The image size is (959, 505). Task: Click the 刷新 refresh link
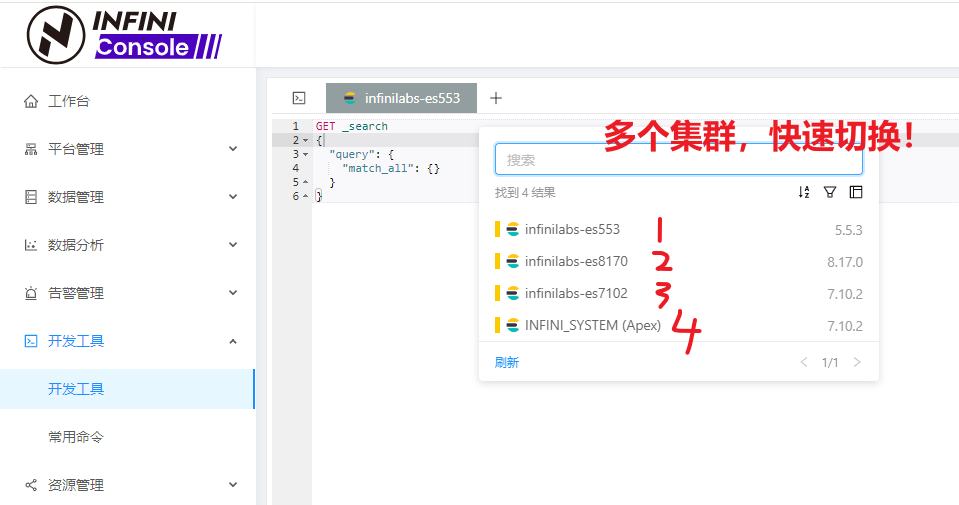click(506, 363)
